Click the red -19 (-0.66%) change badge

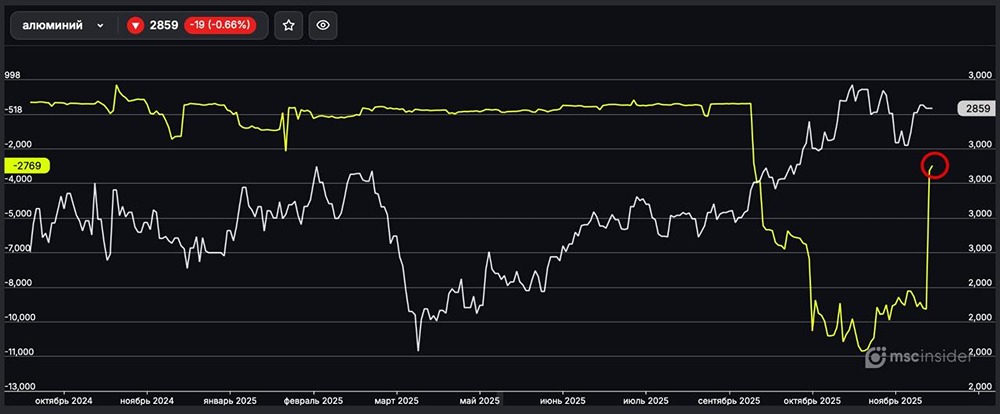click(x=220, y=26)
